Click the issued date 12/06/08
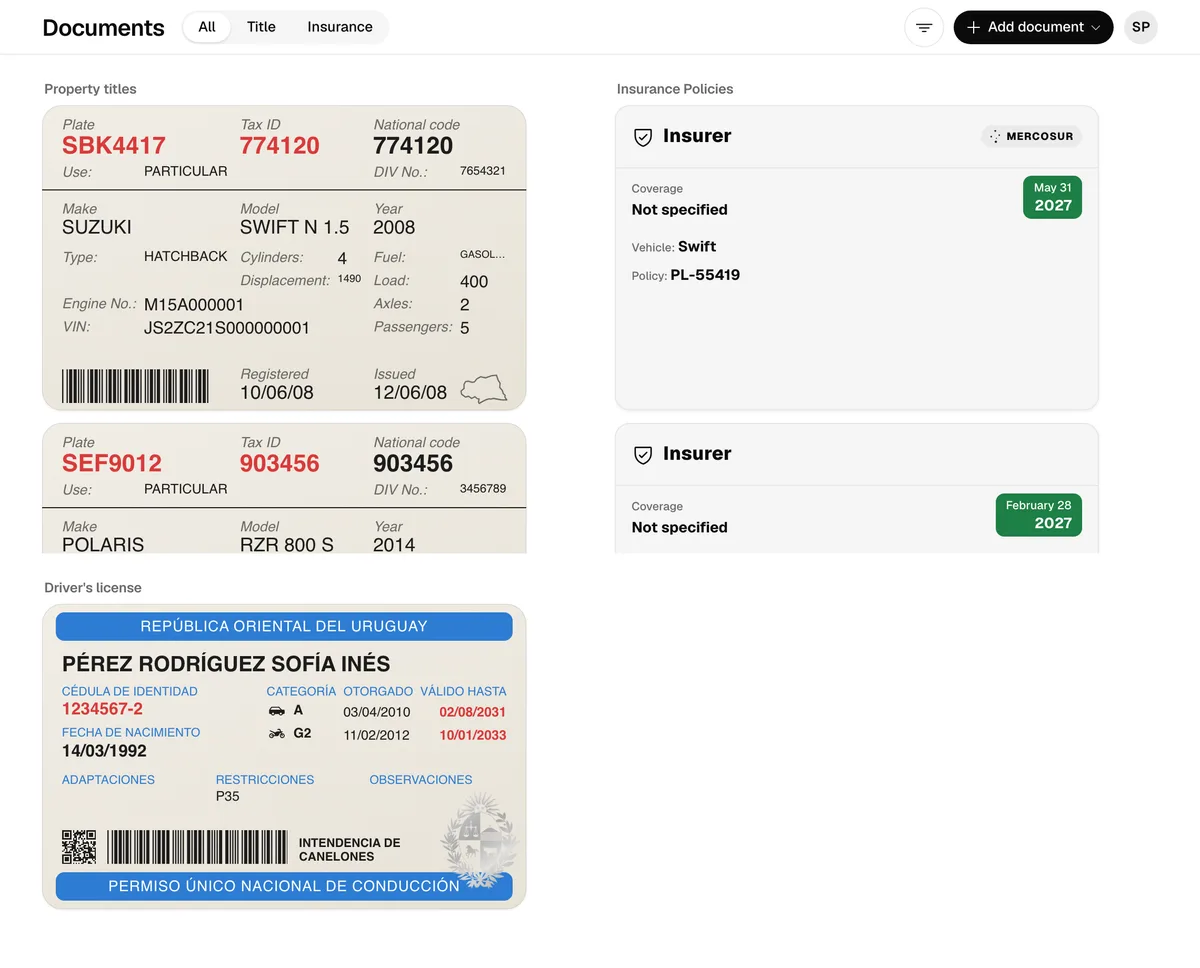The image size is (1200, 968). [x=410, y=393]
